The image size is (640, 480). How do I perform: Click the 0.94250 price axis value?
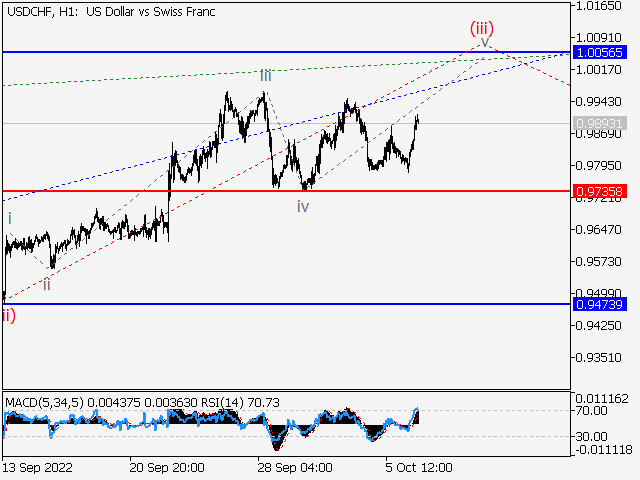(598, 326)
